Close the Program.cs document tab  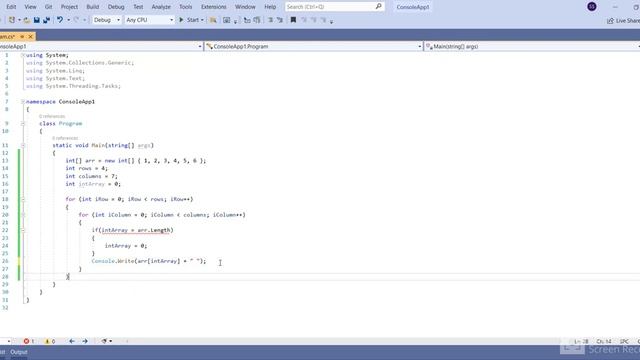pos(31,37)
